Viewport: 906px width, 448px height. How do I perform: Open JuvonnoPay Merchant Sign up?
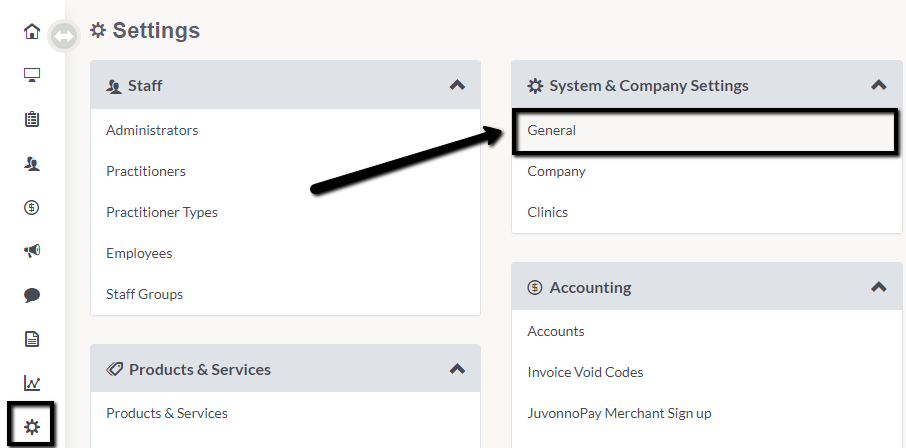tap(619, 413)
